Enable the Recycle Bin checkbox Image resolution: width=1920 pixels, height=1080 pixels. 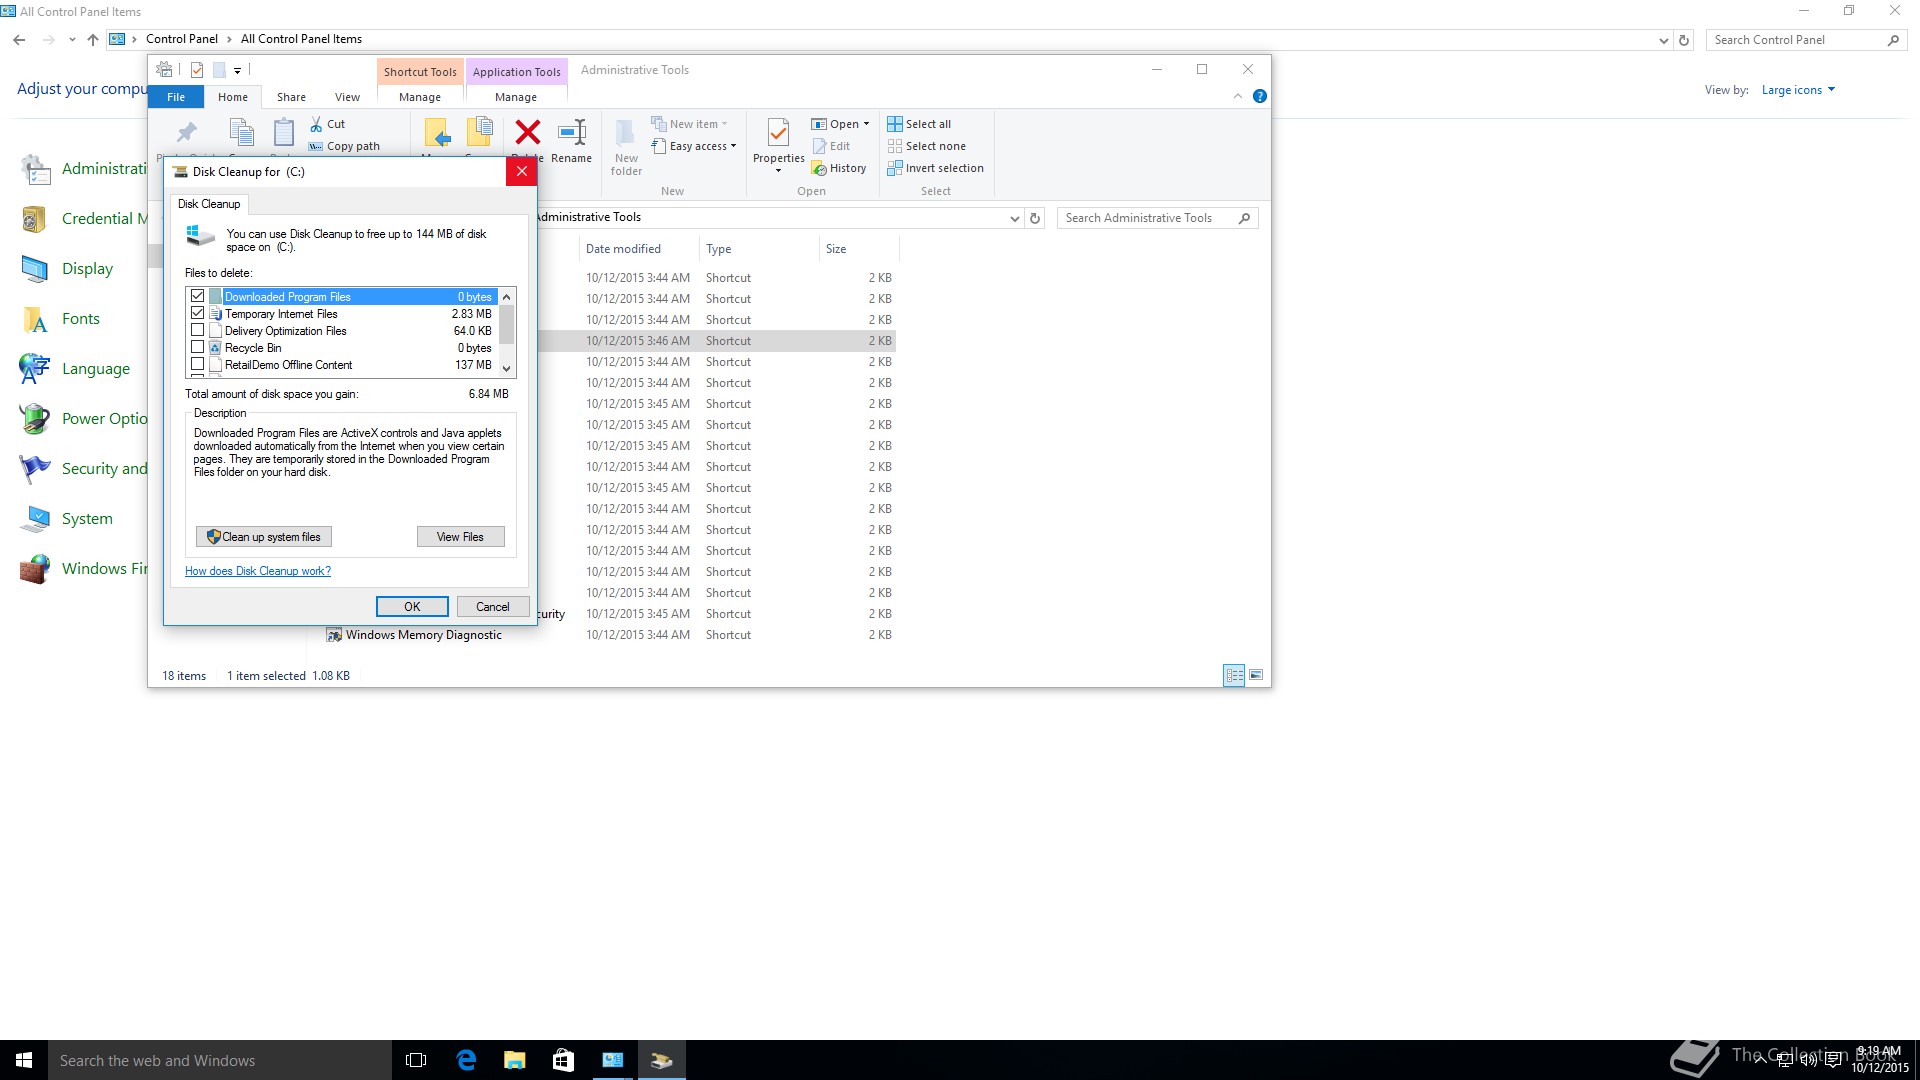(x=197, y=347)
